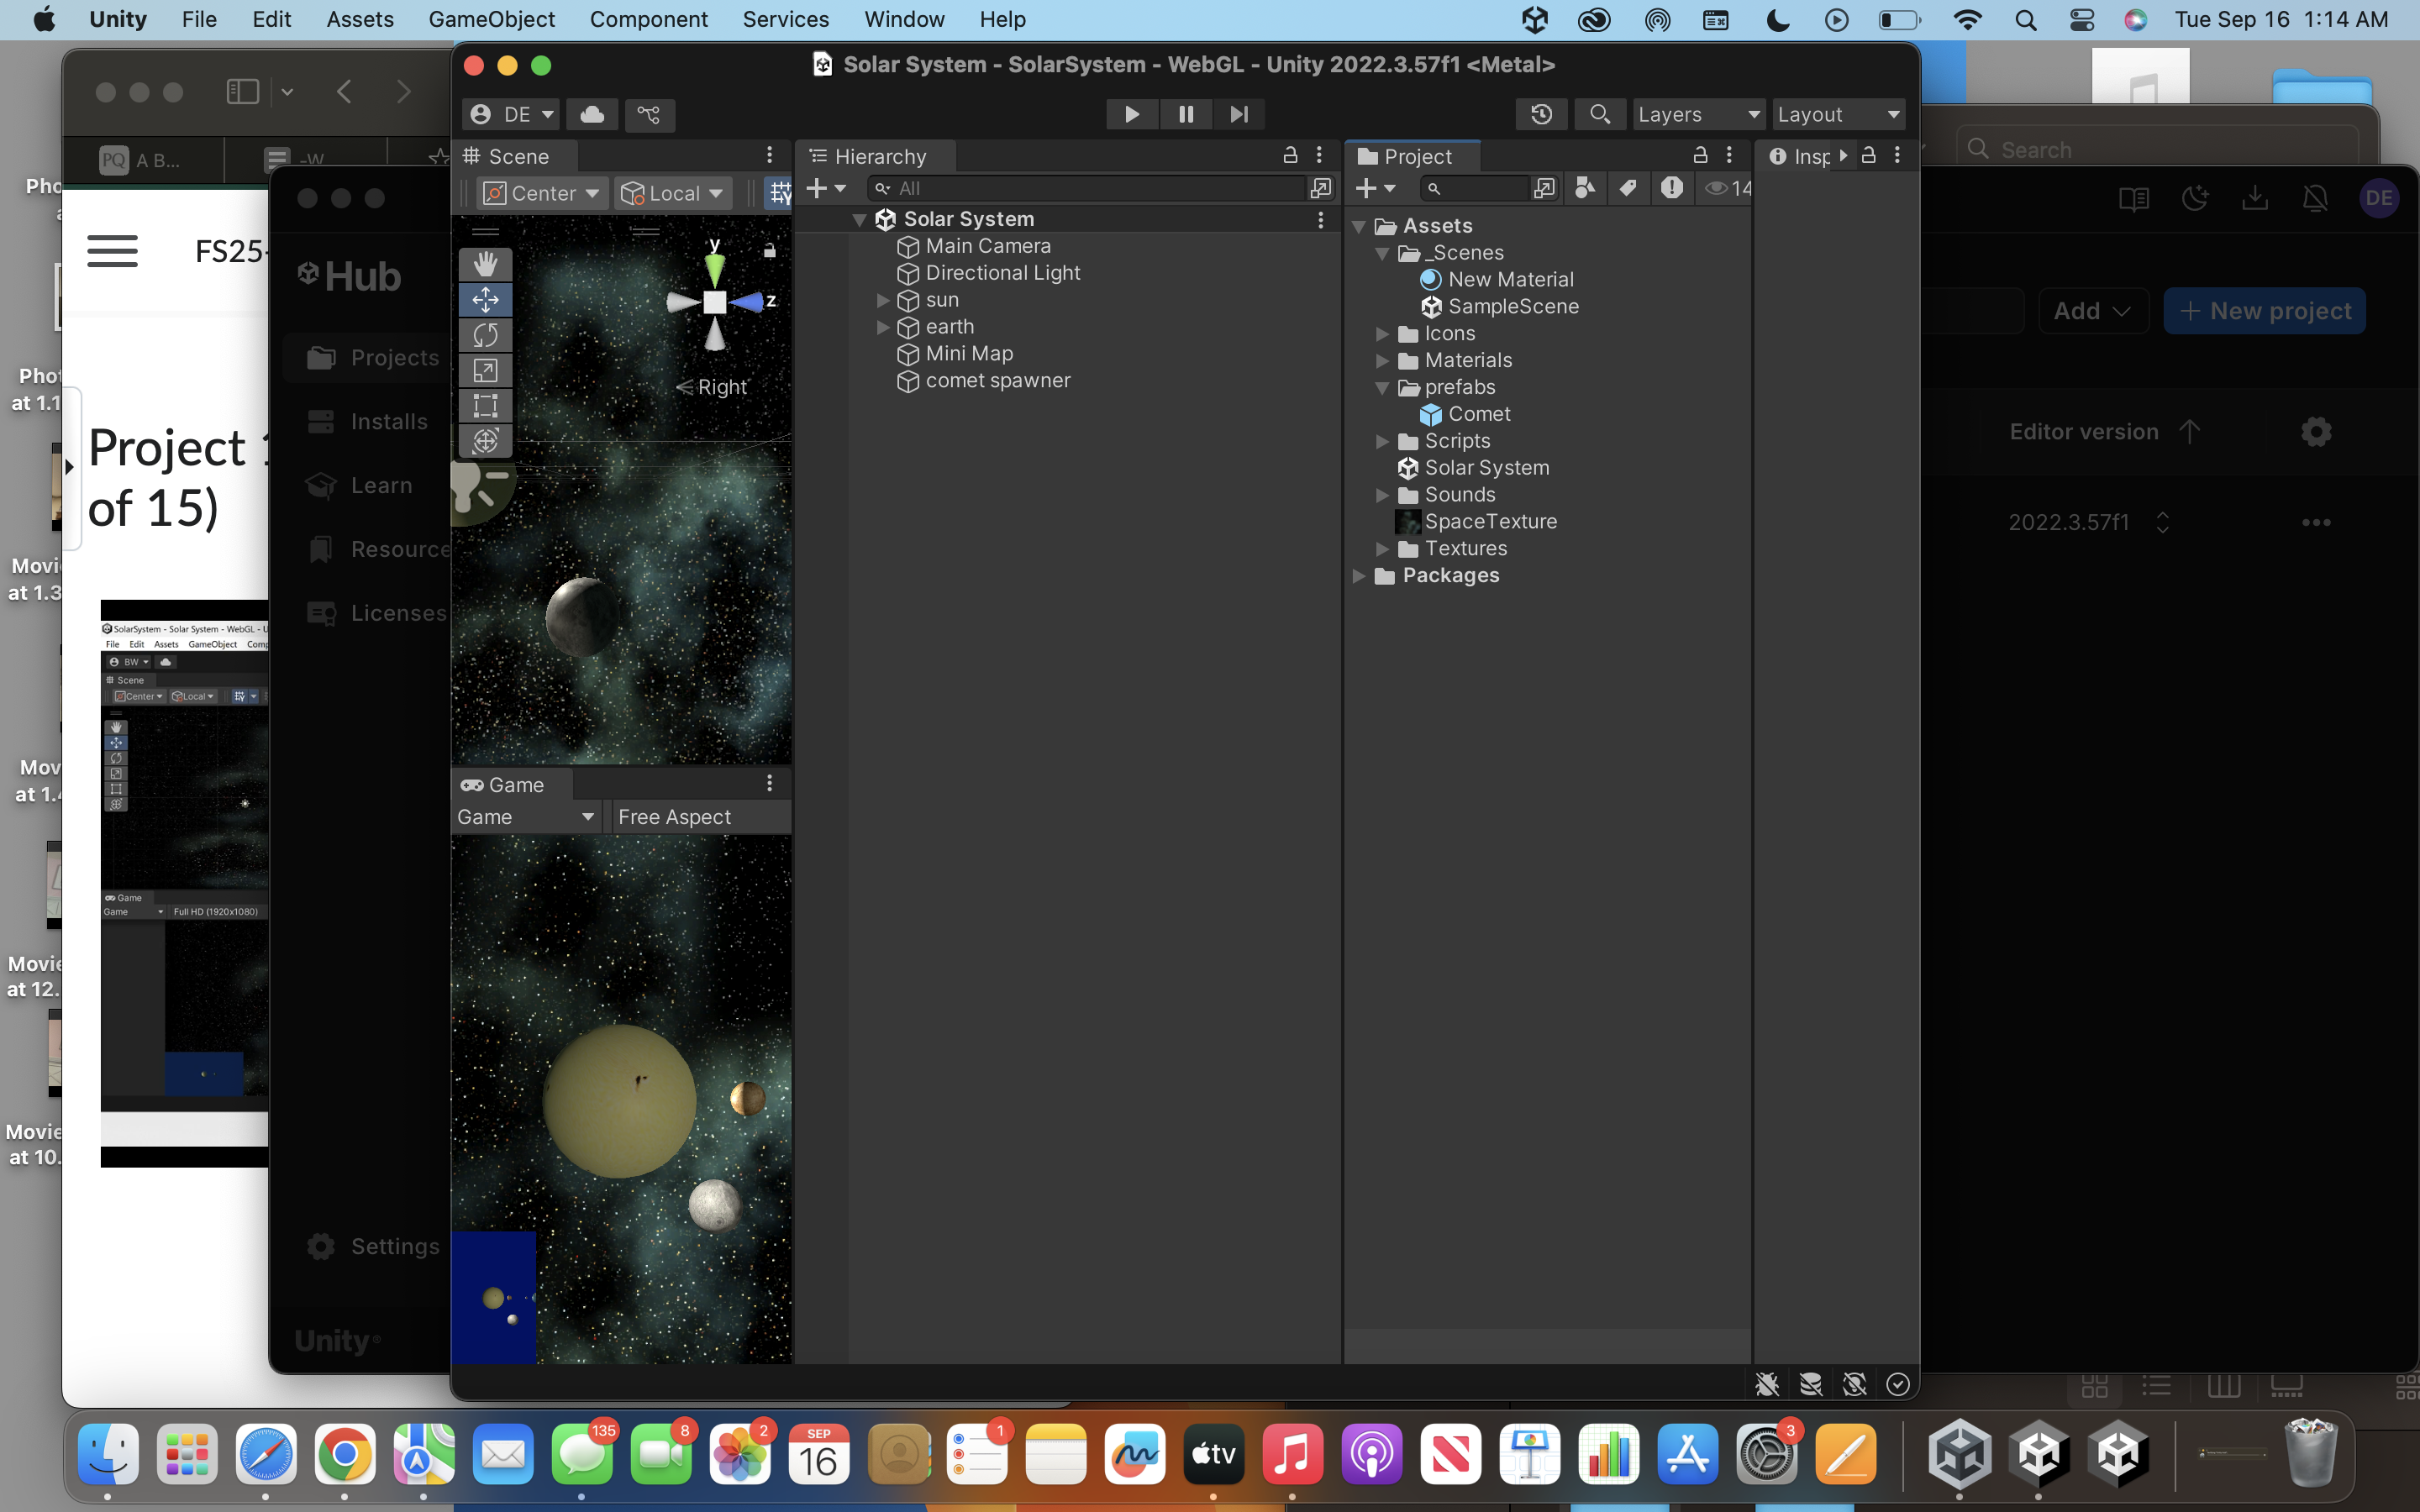Open Solar System scene row options menu

pos(1320,219)
